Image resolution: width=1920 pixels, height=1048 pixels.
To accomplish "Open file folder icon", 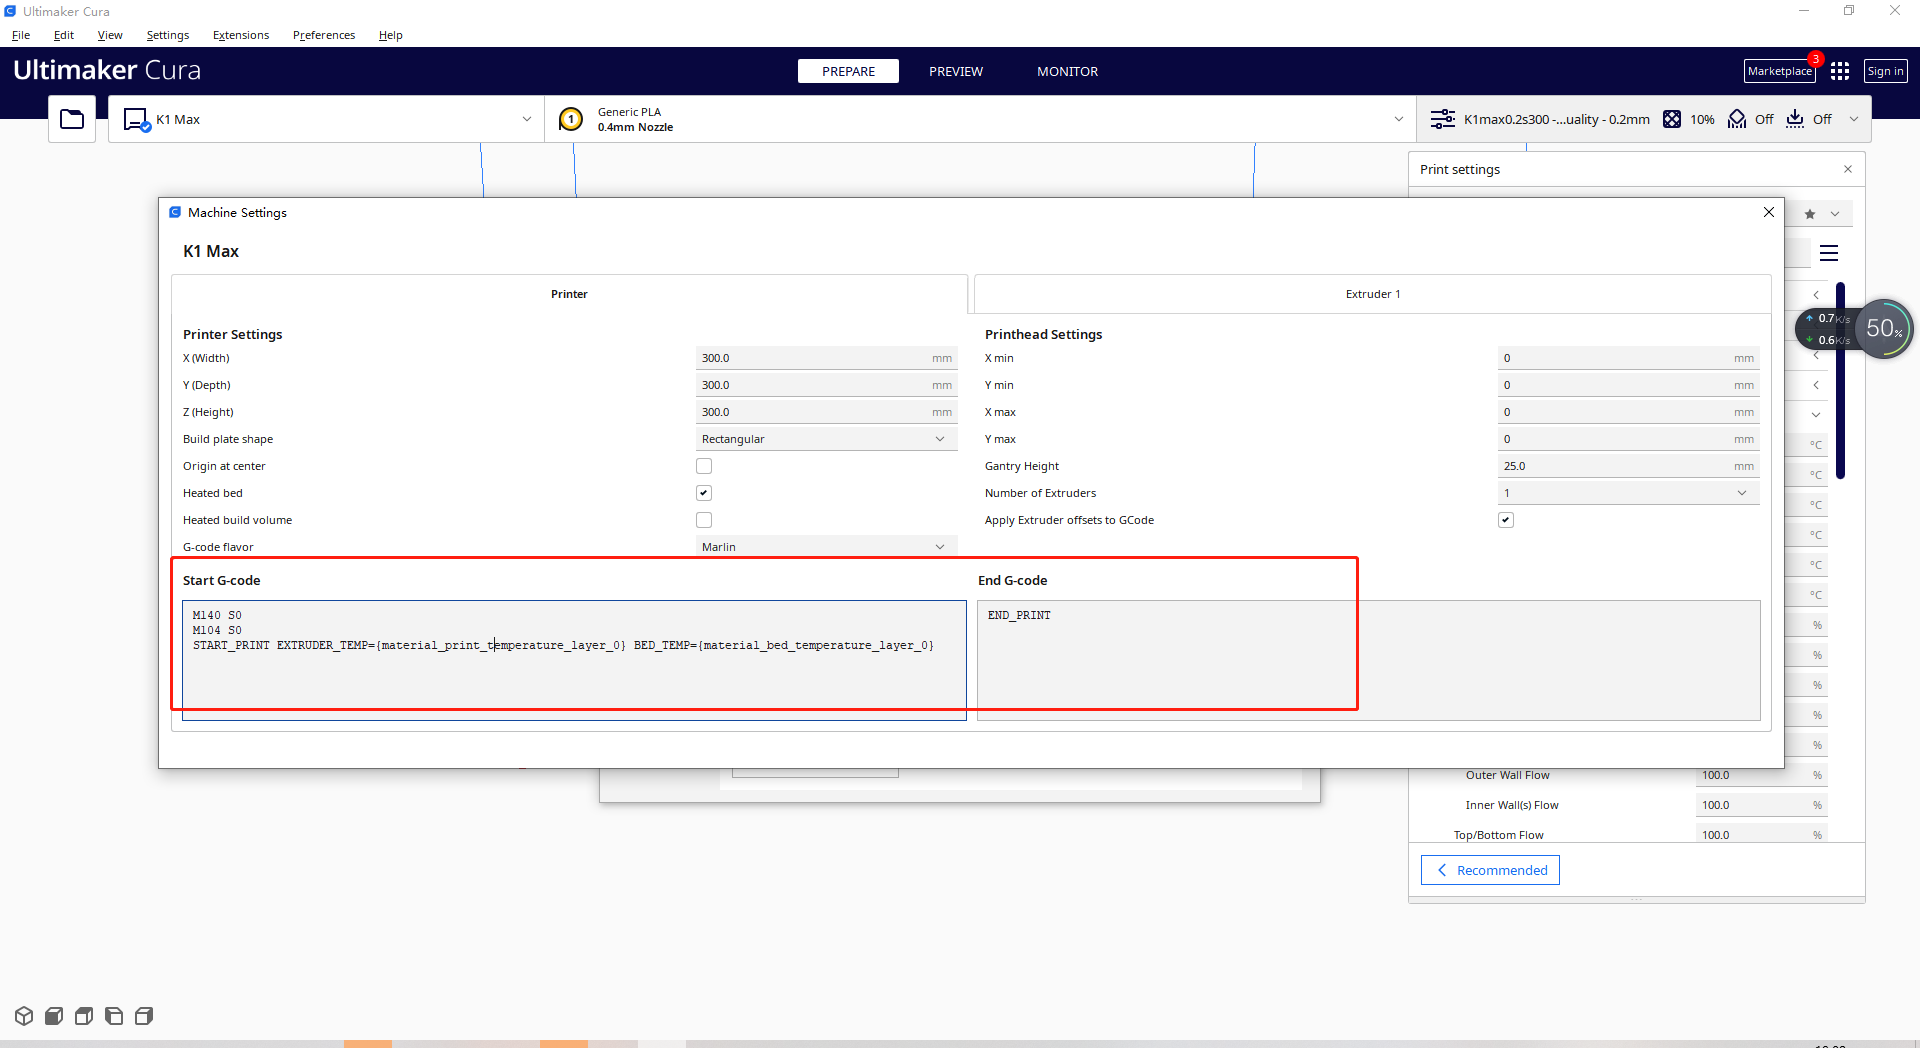I will point(72,119).
